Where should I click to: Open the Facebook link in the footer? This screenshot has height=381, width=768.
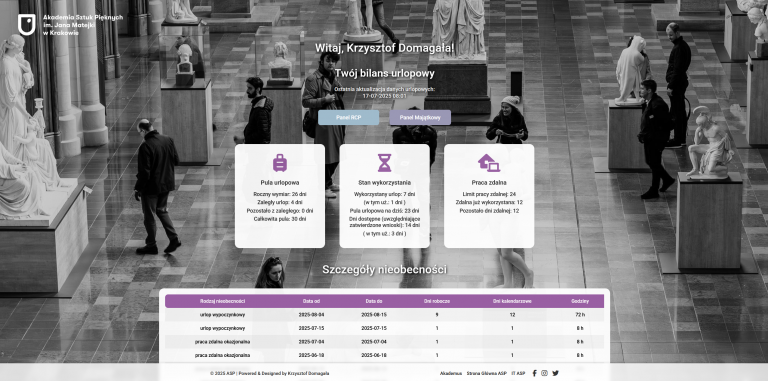(534, 373)
